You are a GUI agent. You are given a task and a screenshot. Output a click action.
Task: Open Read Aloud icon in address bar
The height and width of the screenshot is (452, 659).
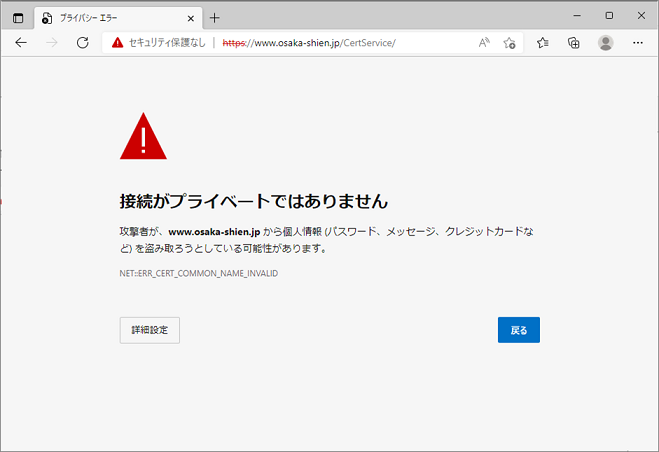click(484, 42)
